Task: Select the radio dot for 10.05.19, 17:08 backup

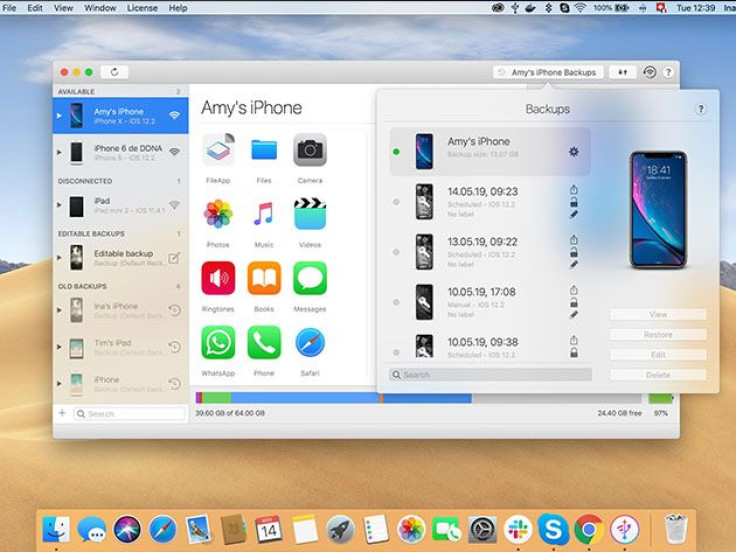Action: (x=396, y=302)
